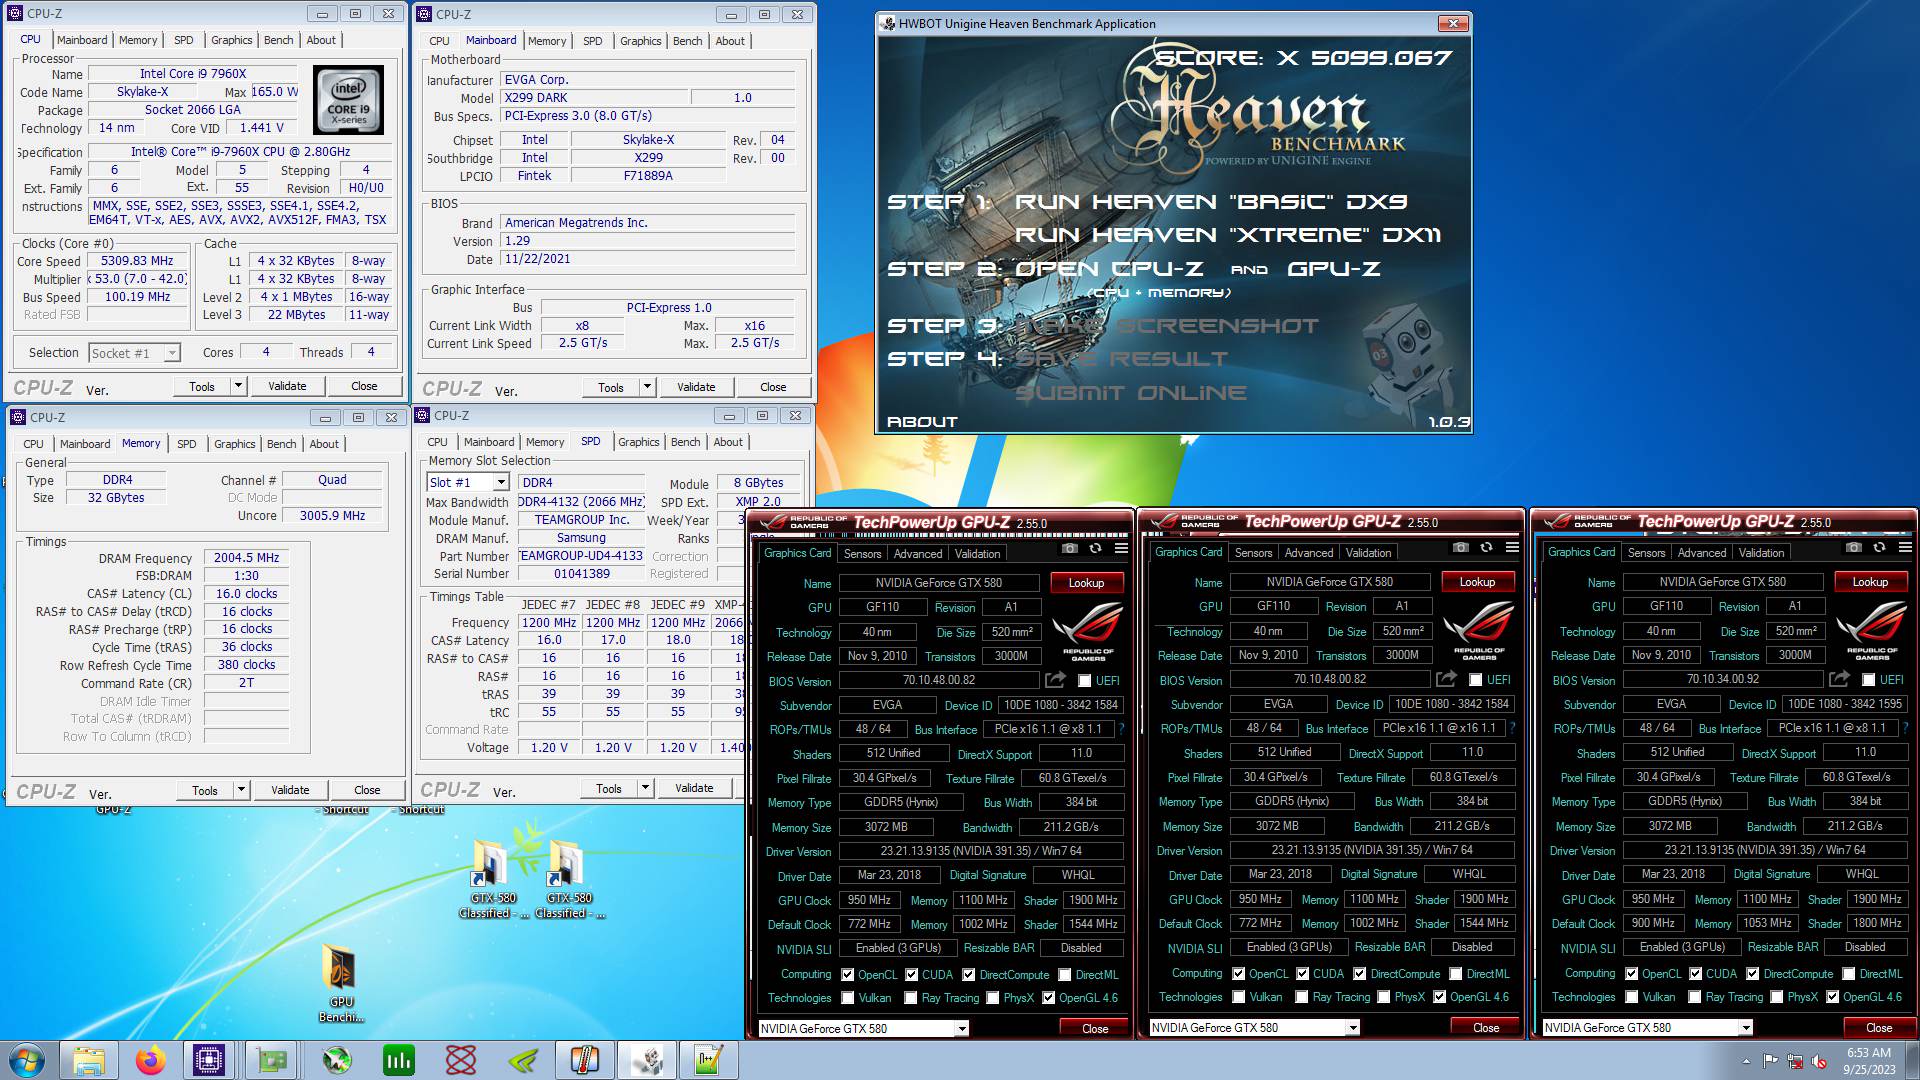Viewport: 1920px width, 1080px height.
Task: Open hamburger menu in rightmost GPU-Z window
Action: click(1905, 547)
